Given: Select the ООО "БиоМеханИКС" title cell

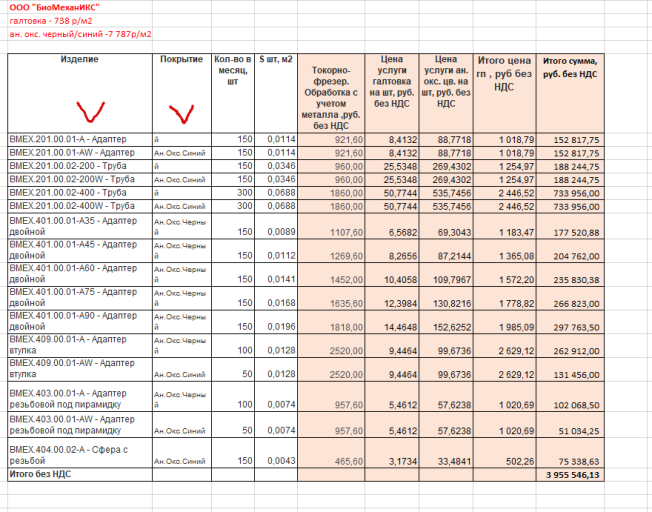Looking at the screenshot, I should 54,7.
